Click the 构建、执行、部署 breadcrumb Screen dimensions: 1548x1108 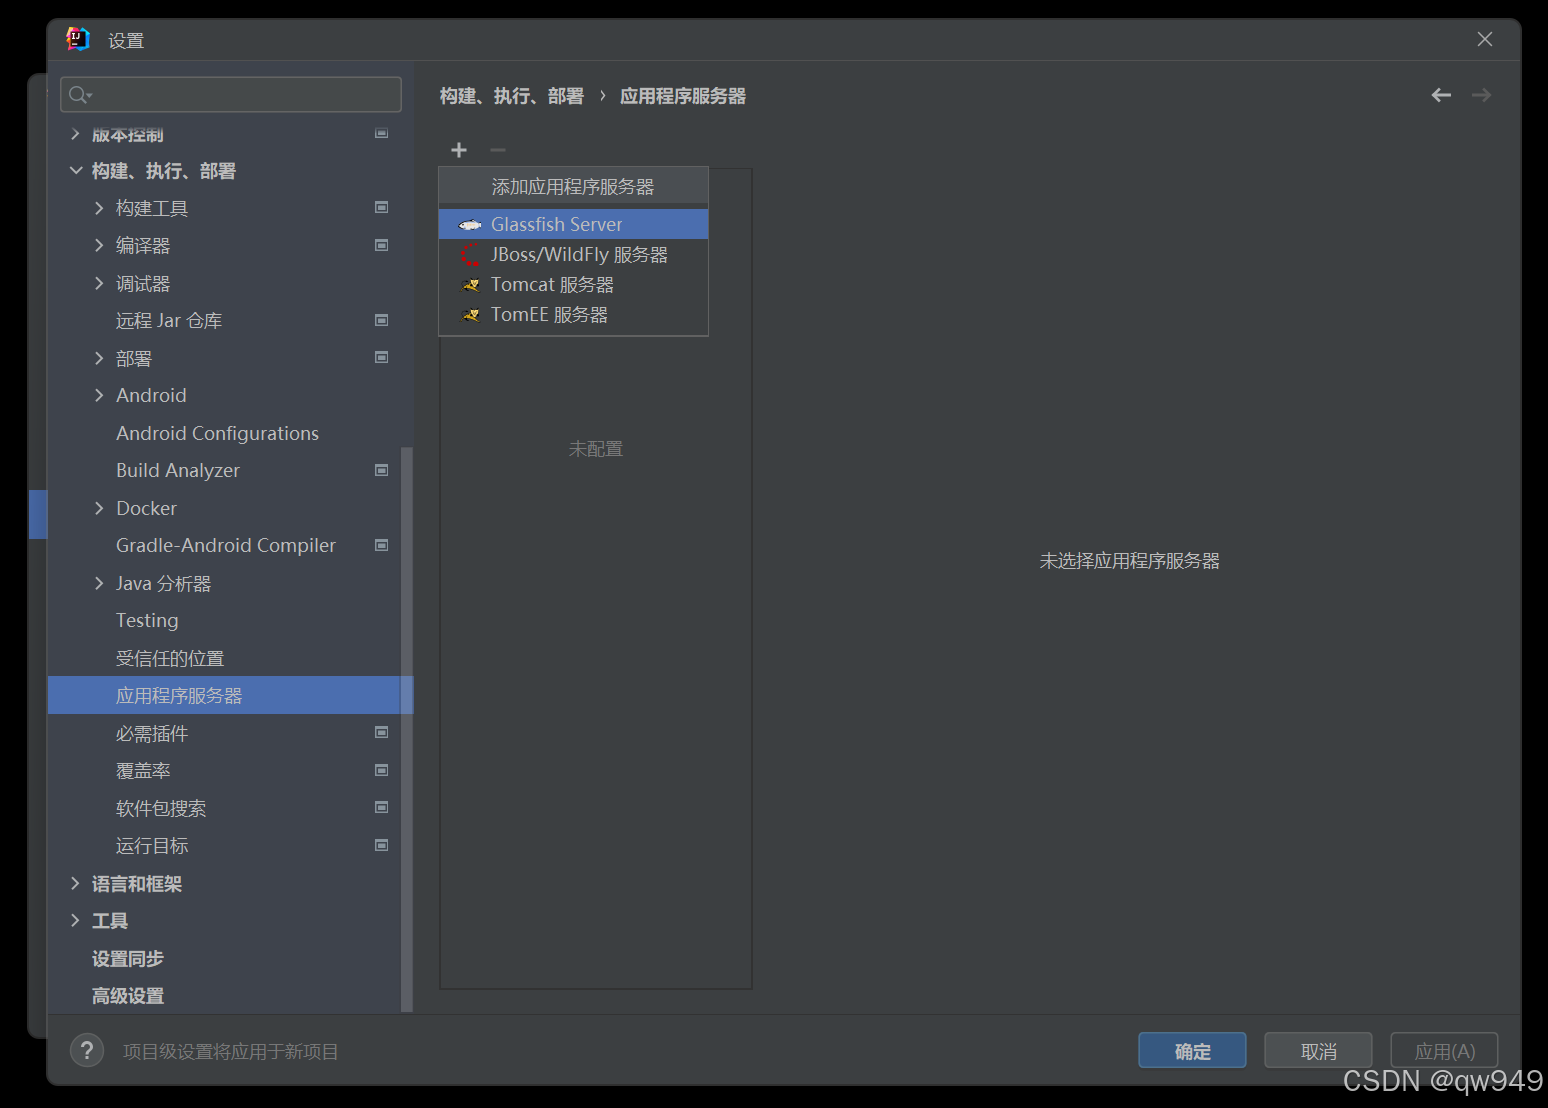coord(511,96)
